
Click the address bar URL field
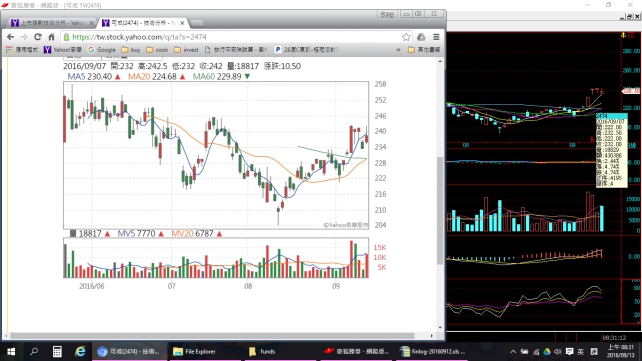[233, 37]
